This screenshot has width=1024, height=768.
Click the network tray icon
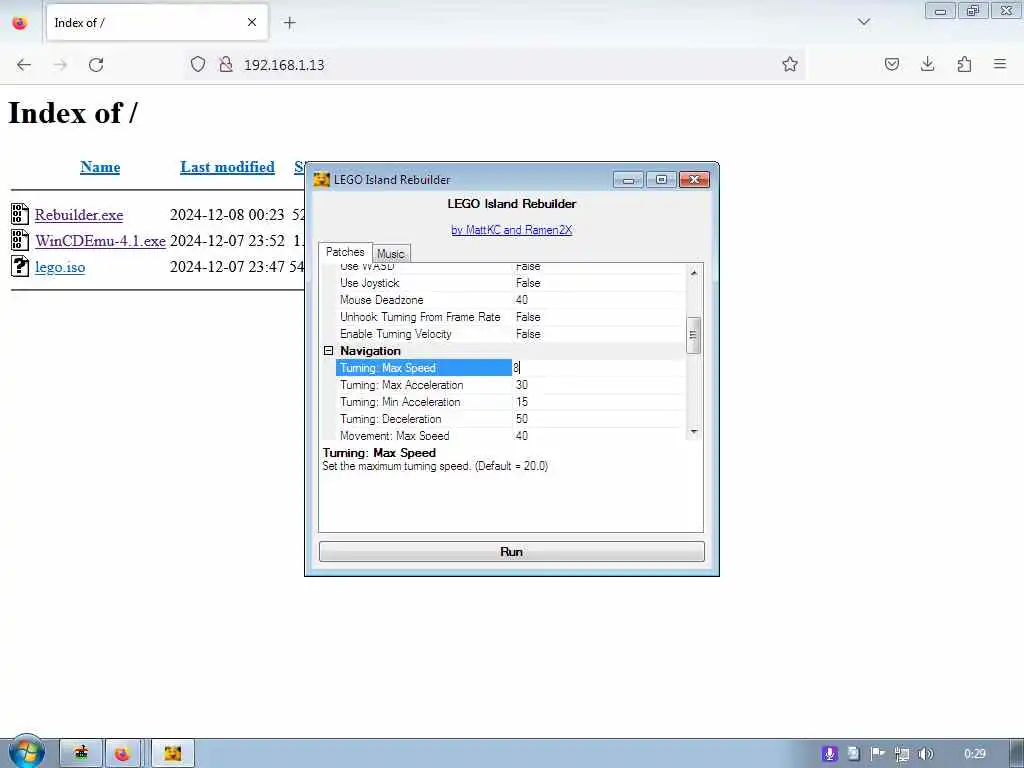click(902, 754)
